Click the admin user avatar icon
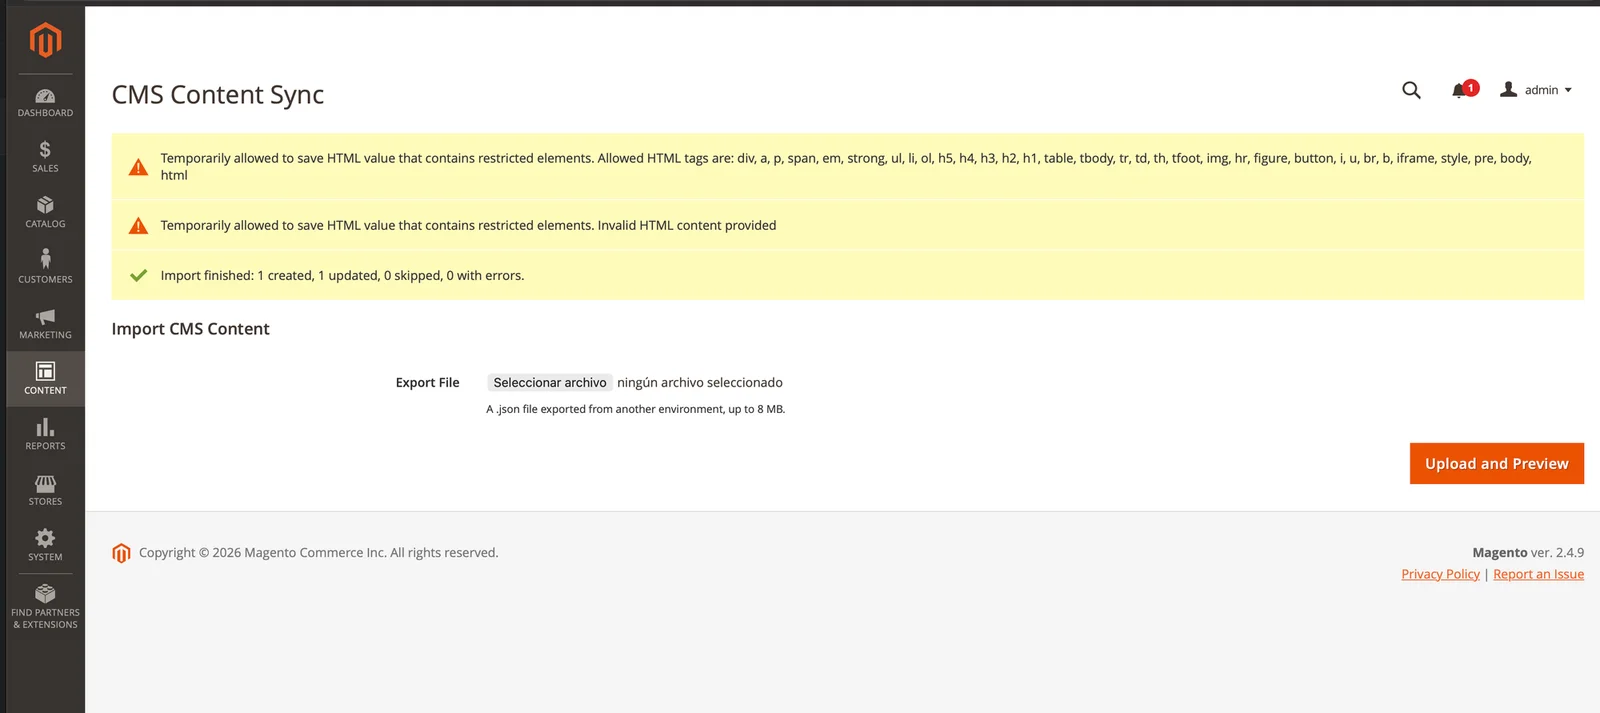 1509,89
